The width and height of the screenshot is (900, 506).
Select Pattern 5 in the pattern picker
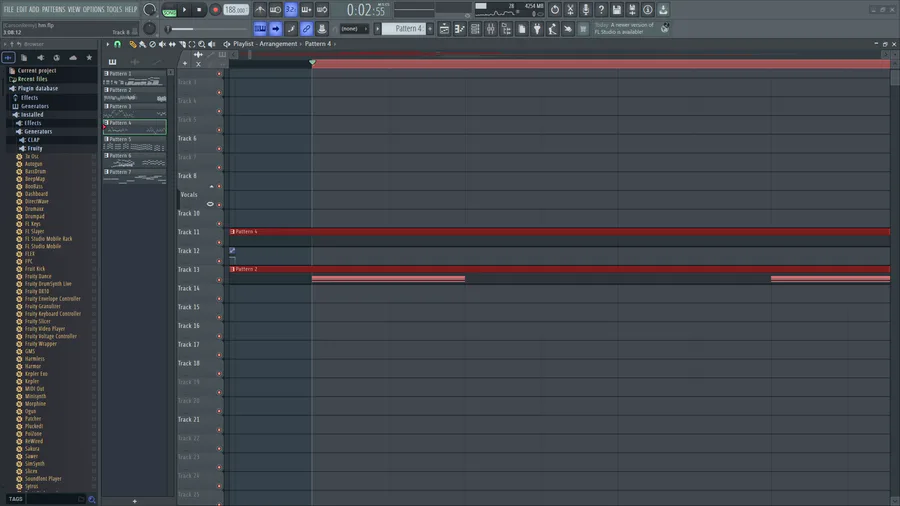[134, 143]
